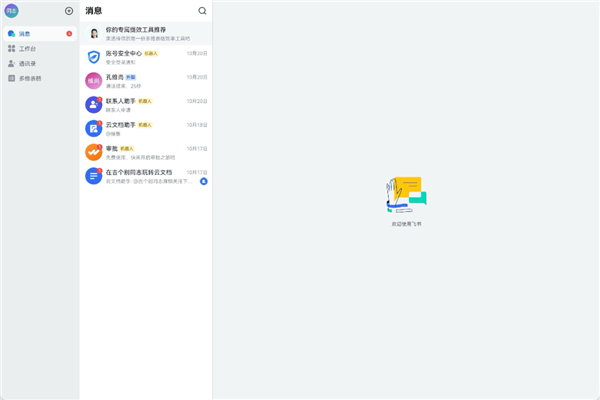Switch to the 消息 navigation tab

click(x=40, y=34)
